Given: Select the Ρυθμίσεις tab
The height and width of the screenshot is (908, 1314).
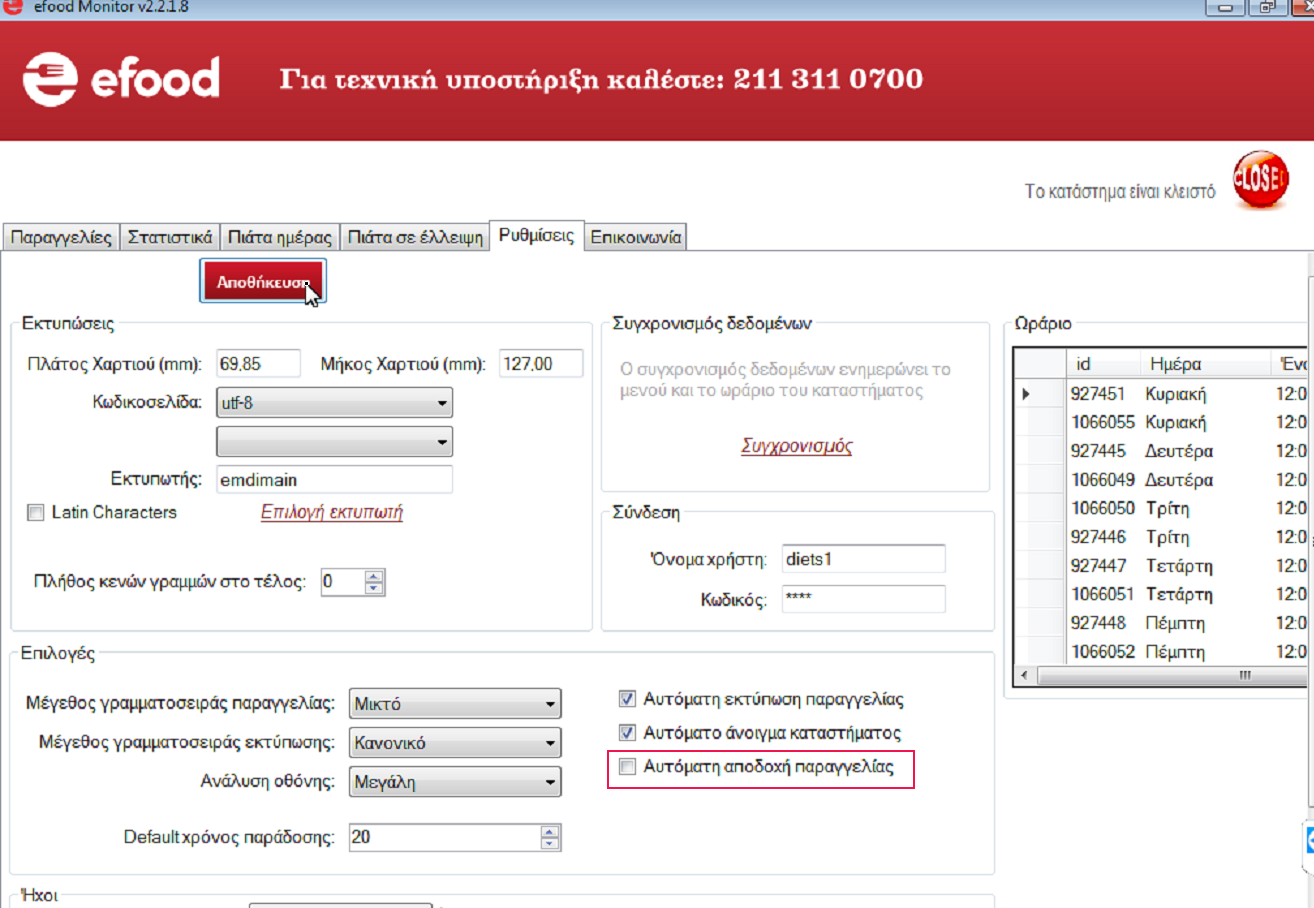Looking at the screenshot, I should (x=537, y=236).
